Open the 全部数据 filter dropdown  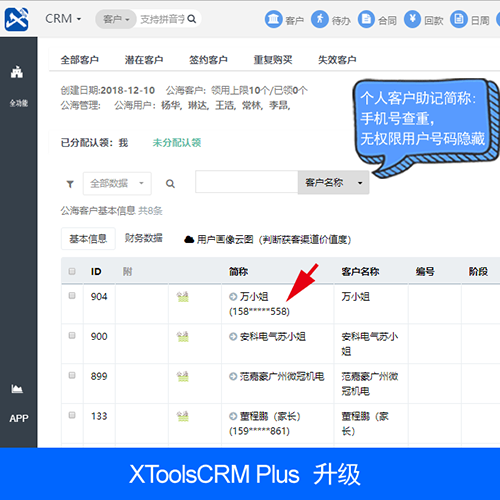coord(117,183)
